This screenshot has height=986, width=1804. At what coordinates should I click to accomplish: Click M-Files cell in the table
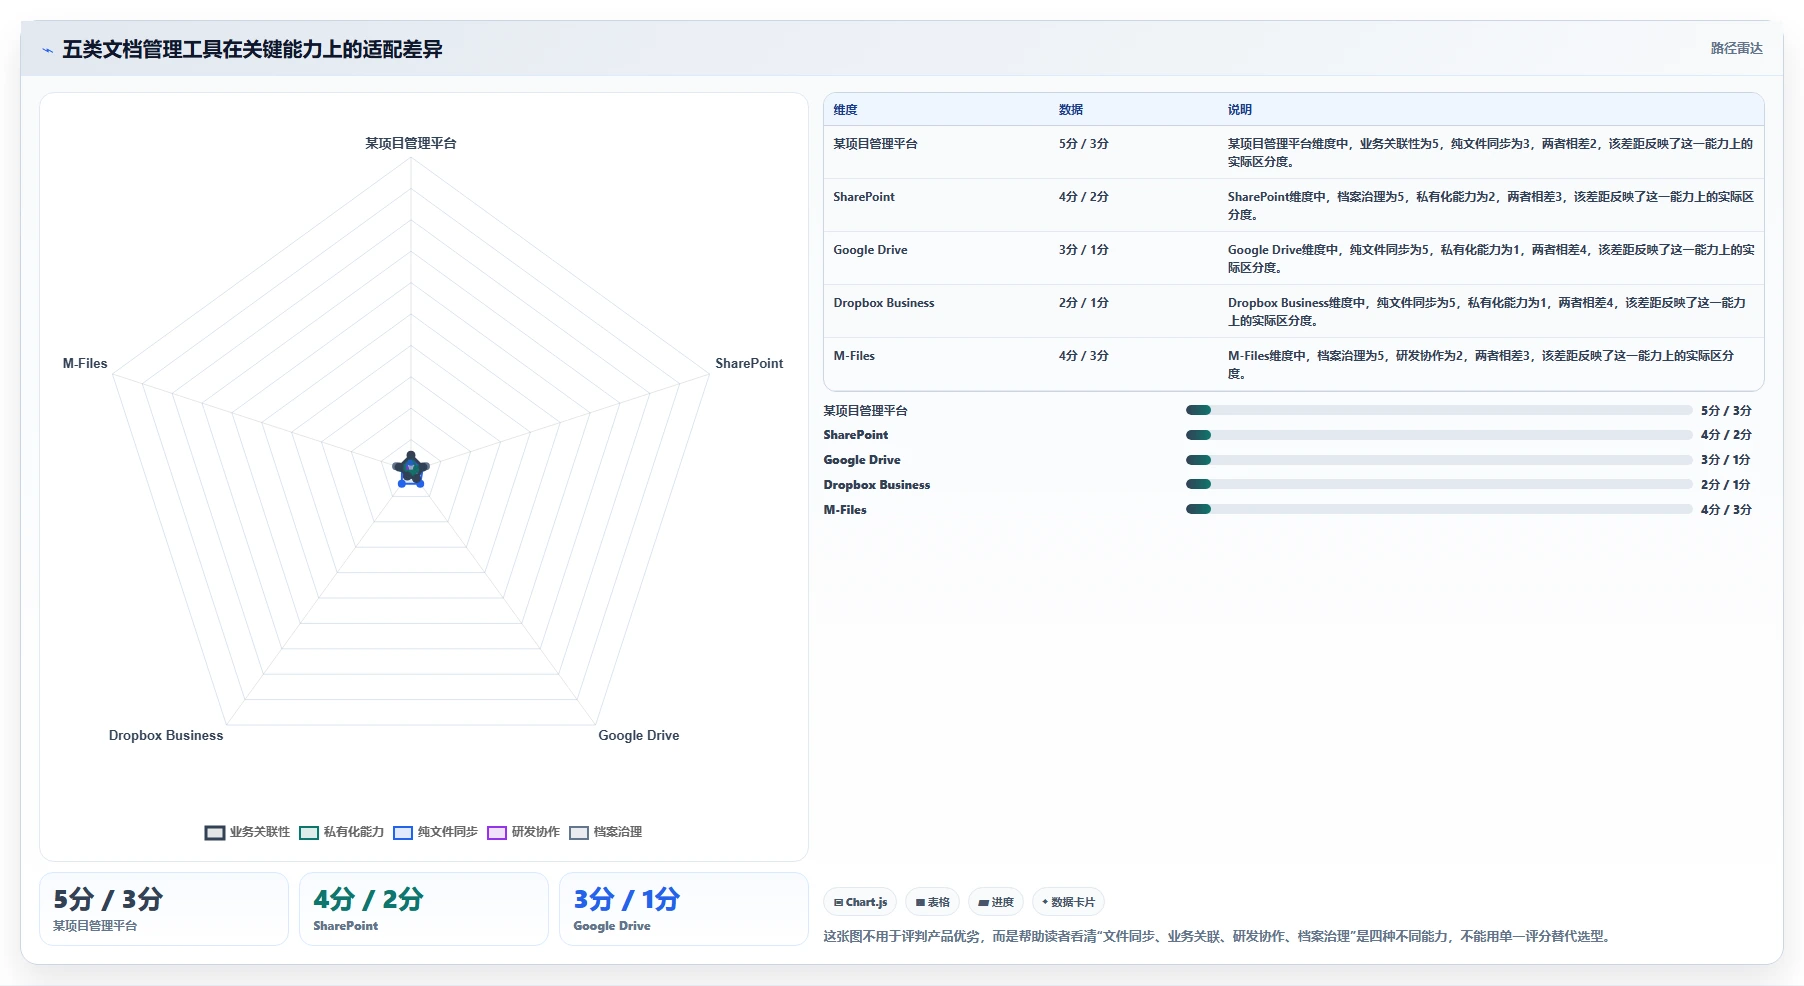point(854,356)
